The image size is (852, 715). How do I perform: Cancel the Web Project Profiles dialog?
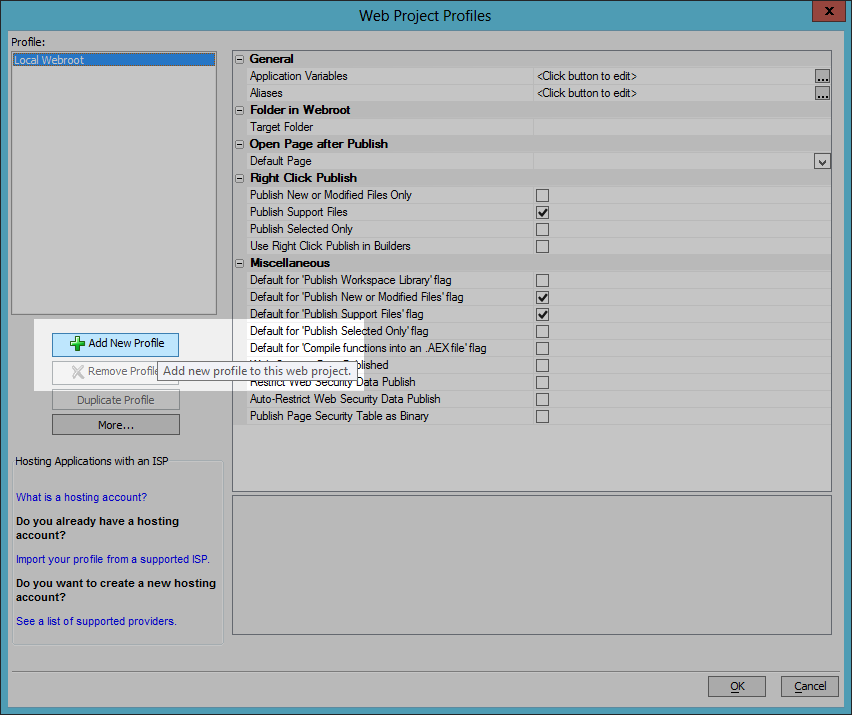[810, 686]
